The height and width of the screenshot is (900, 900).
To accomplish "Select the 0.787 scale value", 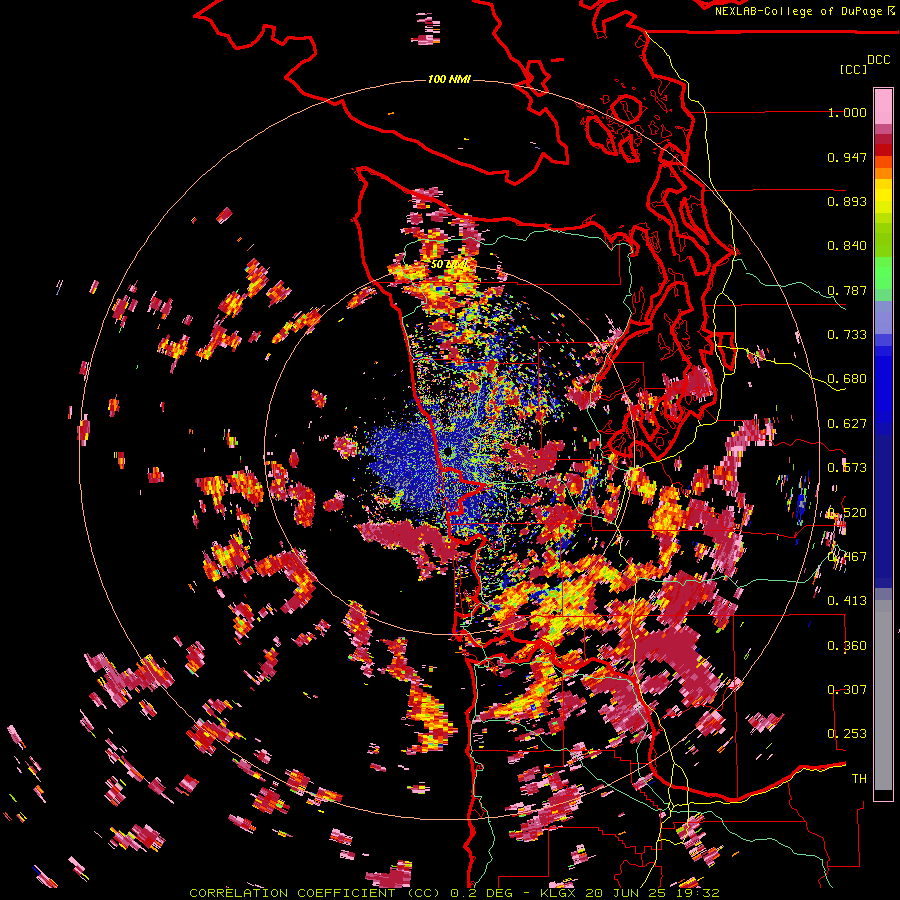I will pyautogui.click(x=847, y=290).
